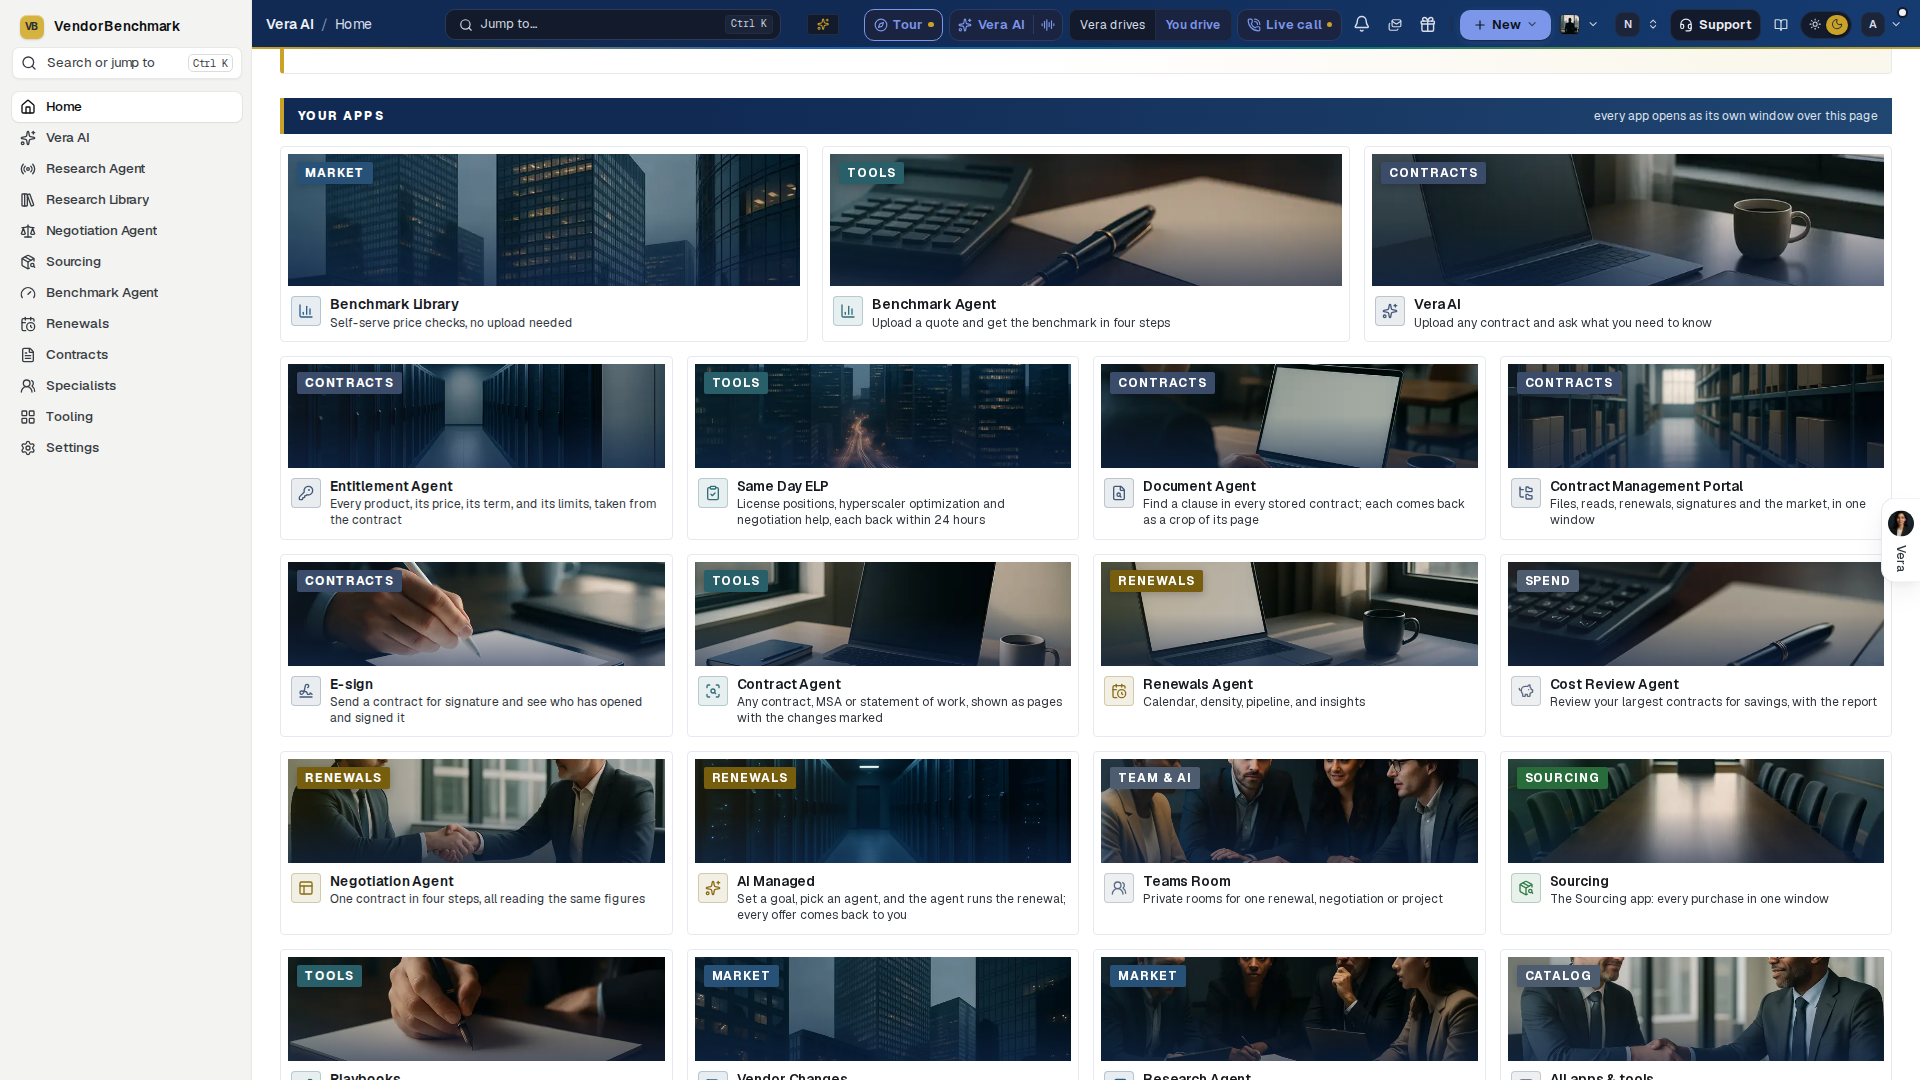Open the messages inbox icon
This screenshot has height=1080, width=1920.
[1395, 24]
